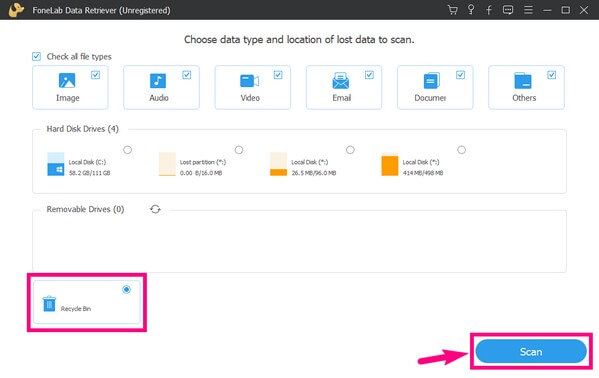599x378 pixels.
Task: Click the Audio music note icon
Action: click(x=158, y=81)
